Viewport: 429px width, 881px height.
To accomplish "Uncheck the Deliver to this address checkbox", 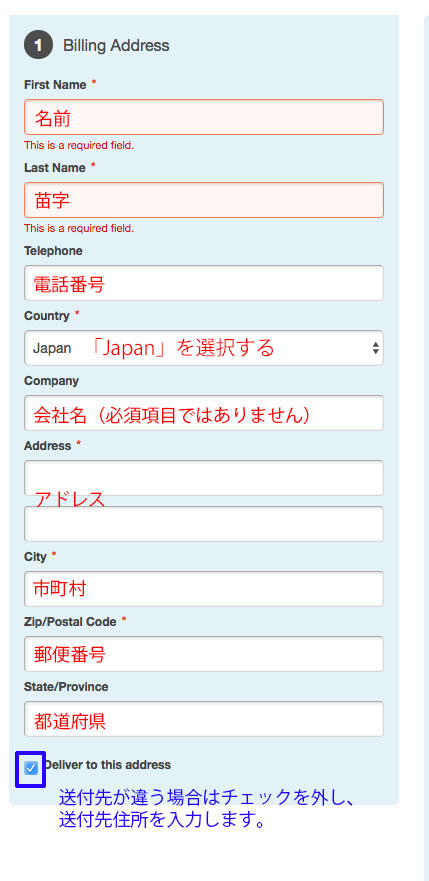I will pyautogui.click(x=31, y=768).
